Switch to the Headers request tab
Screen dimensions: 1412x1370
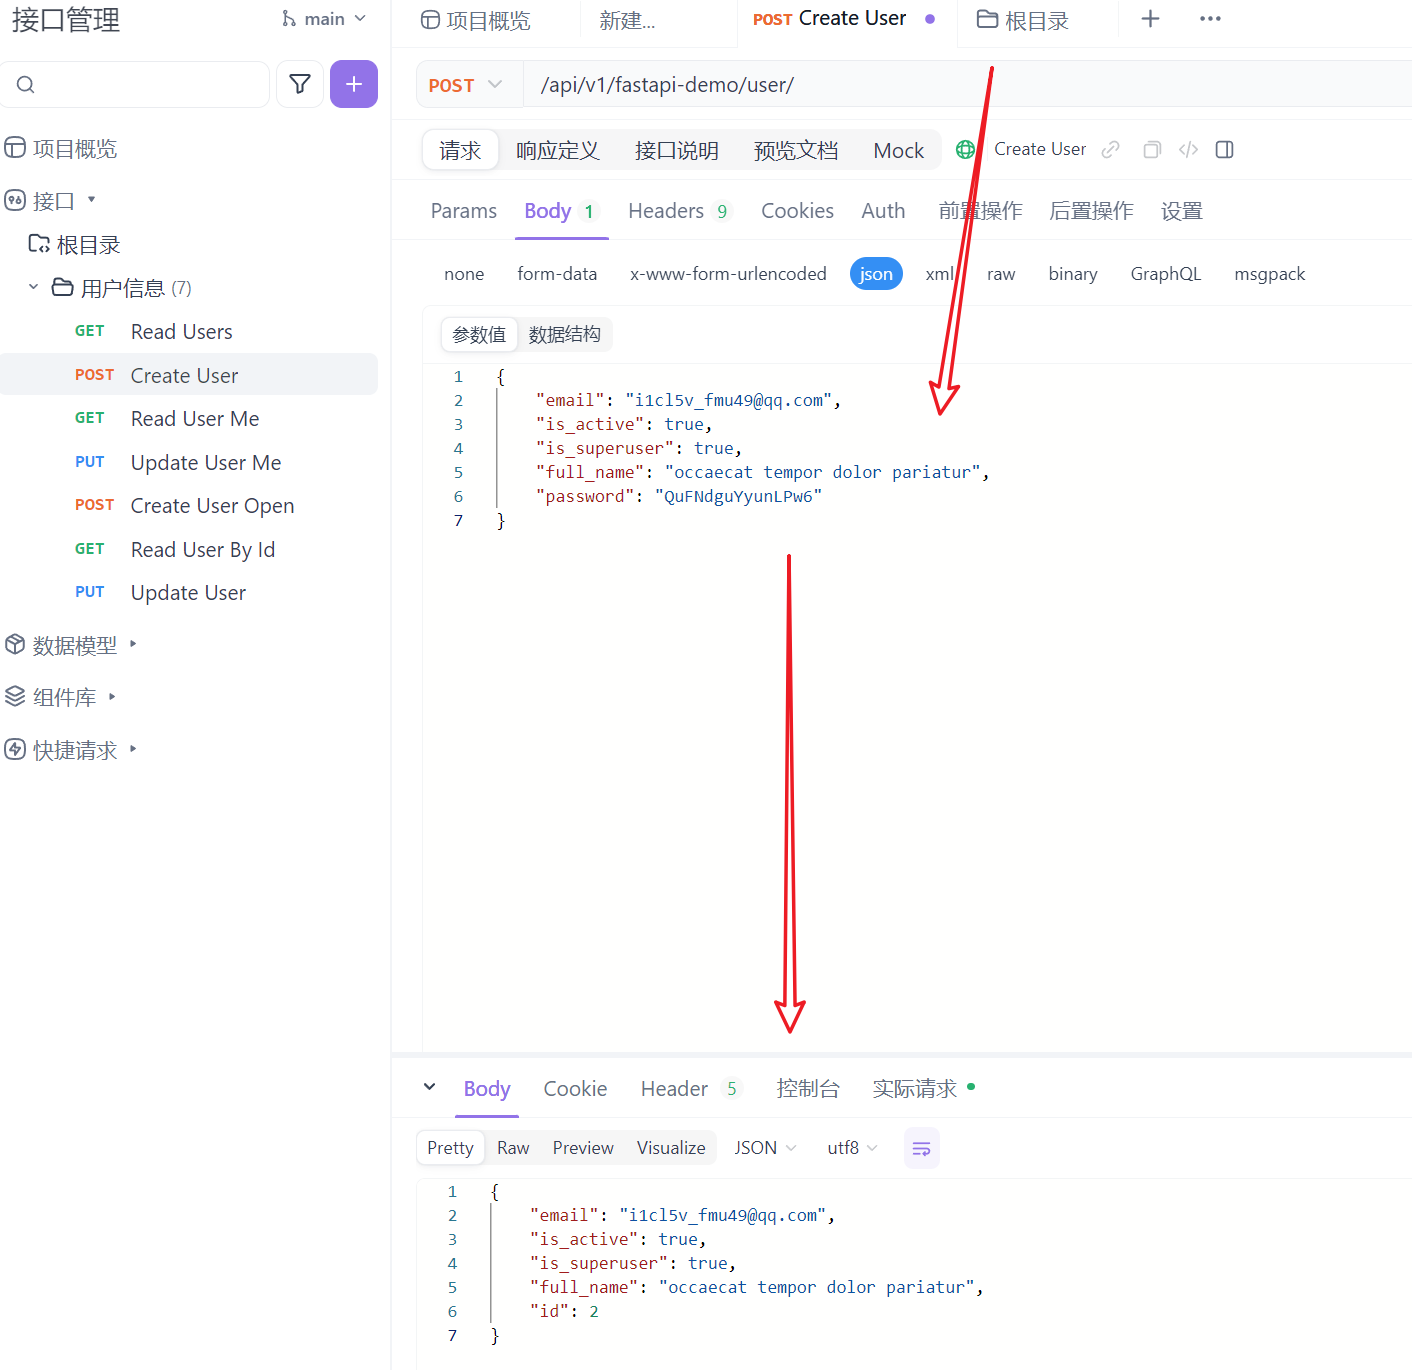point(666,211)
